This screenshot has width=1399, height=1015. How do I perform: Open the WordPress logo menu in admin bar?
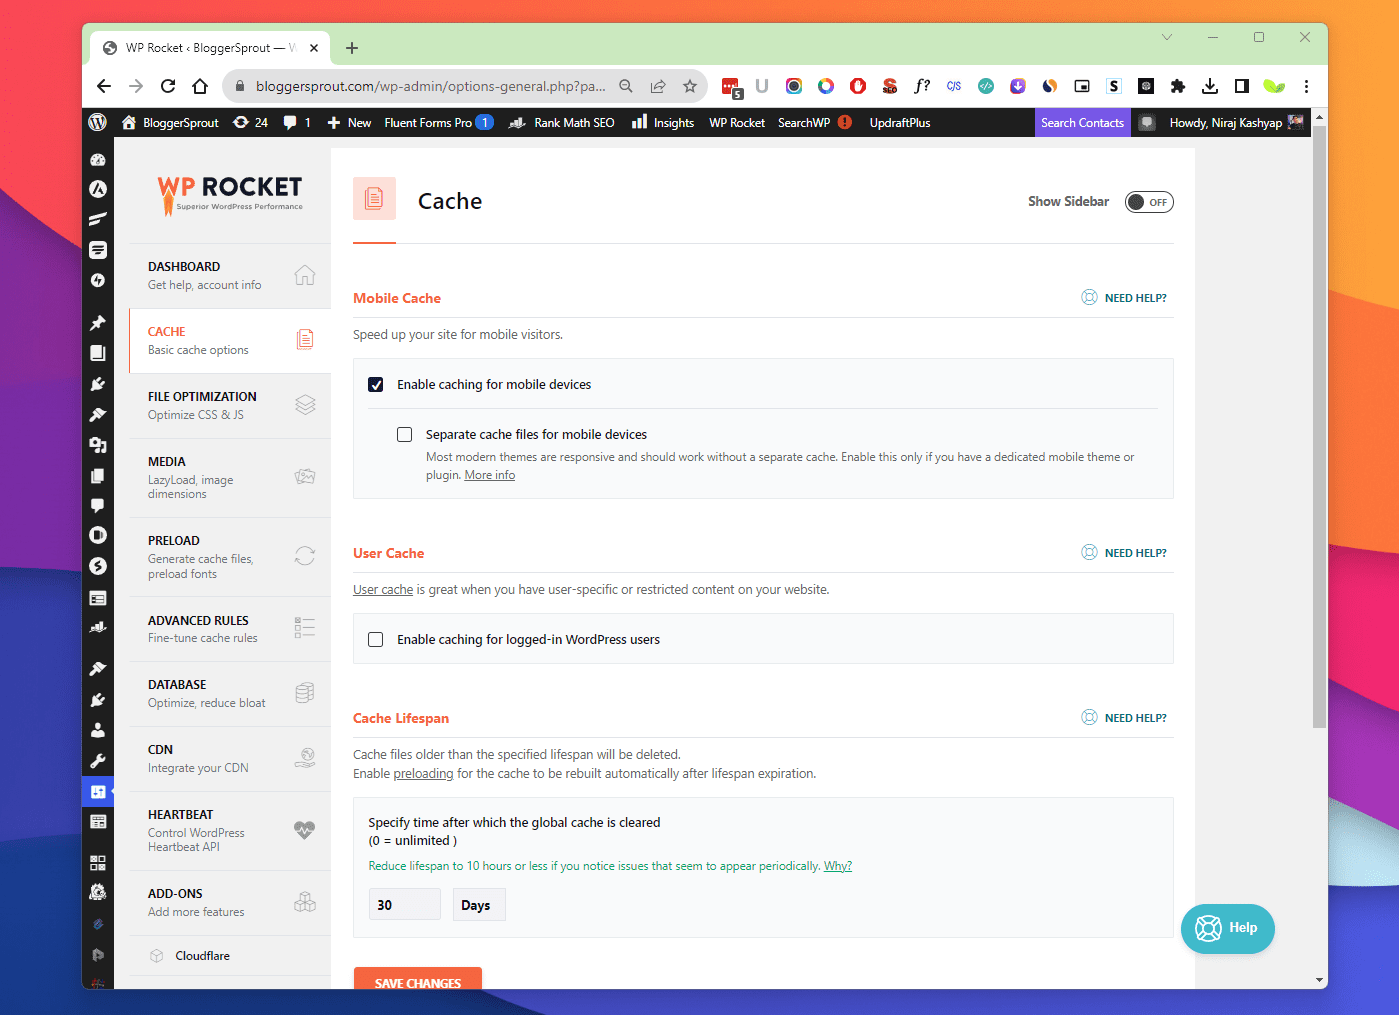[97, 122]
